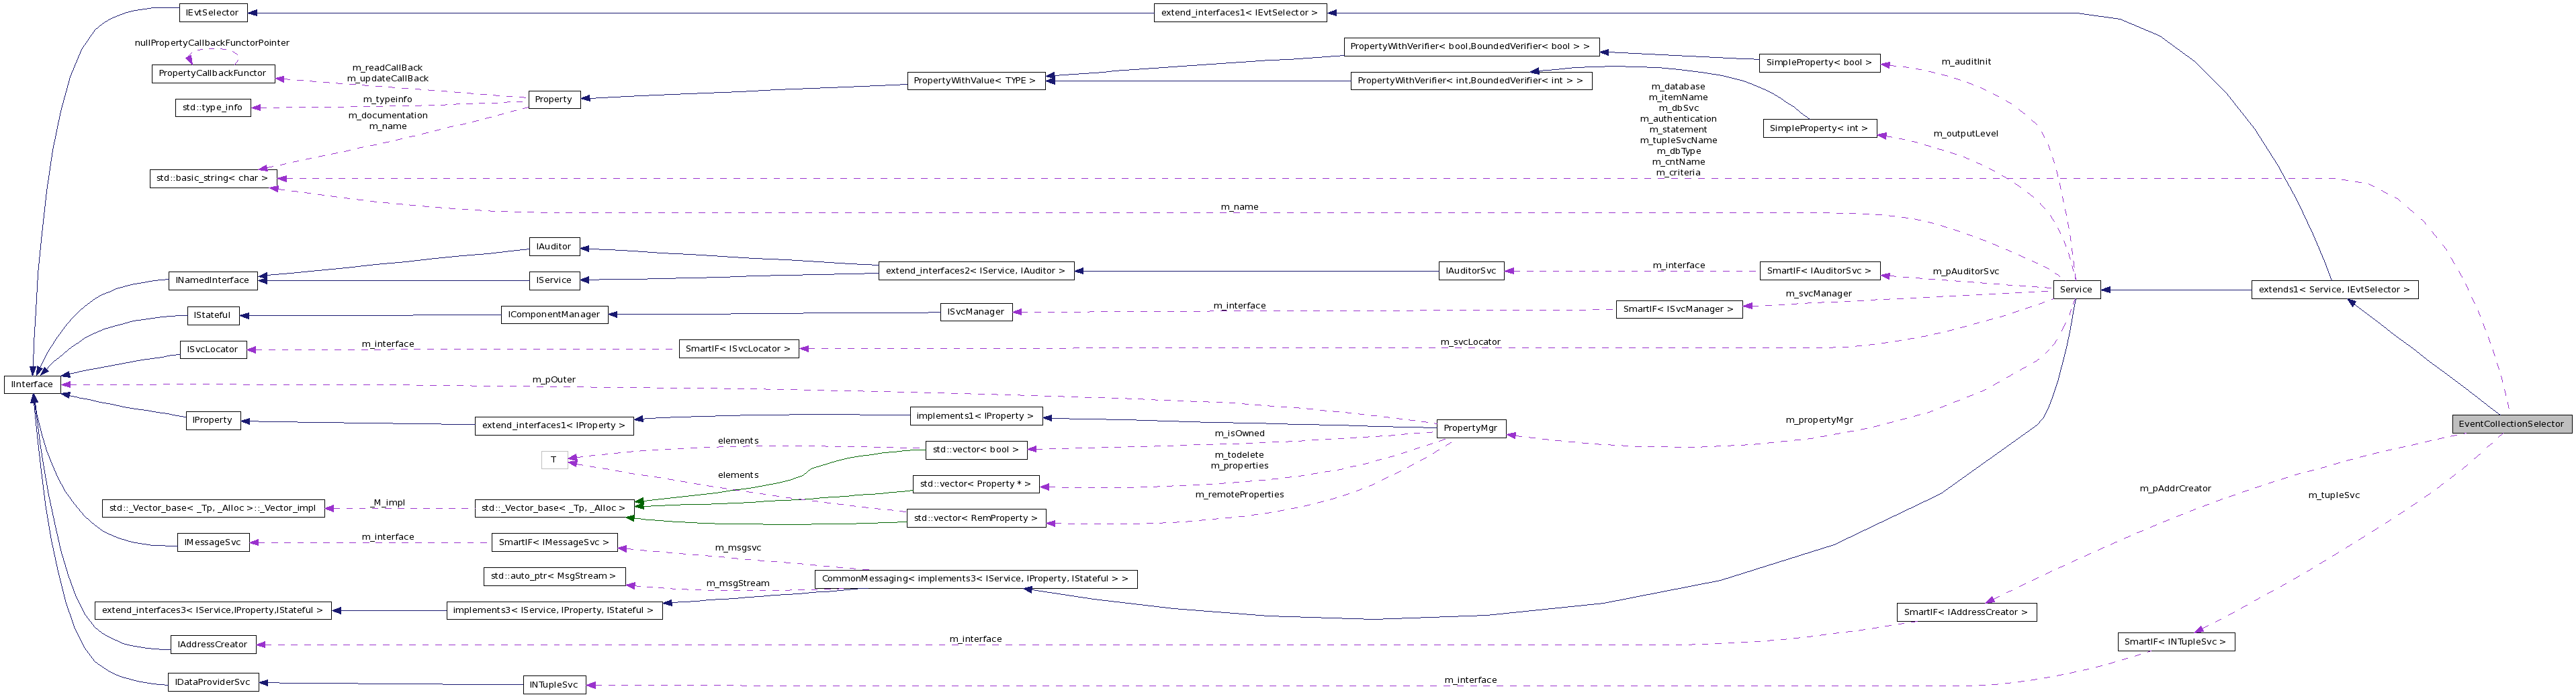Select the SmartIF< ISvcLocator > box

(x=738, y=349)
